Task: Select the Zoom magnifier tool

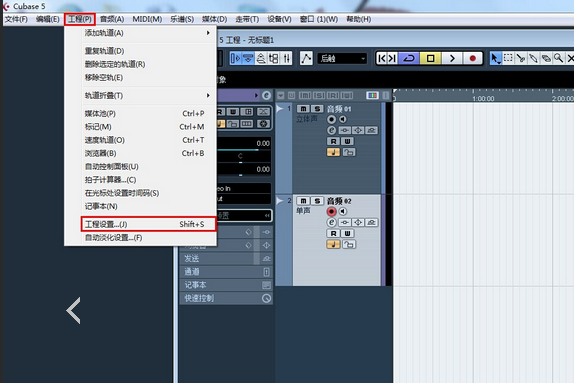Action: pyautogui.click(x=558, y=58)
